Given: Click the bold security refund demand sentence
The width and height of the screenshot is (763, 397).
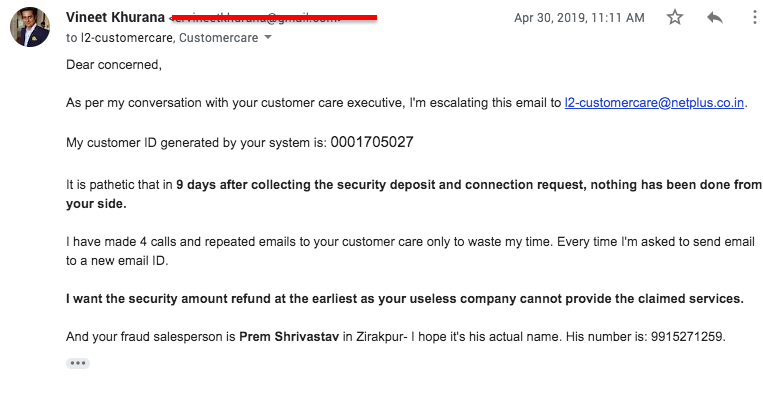Looking at the screenshot, I should tap(405, 298).
